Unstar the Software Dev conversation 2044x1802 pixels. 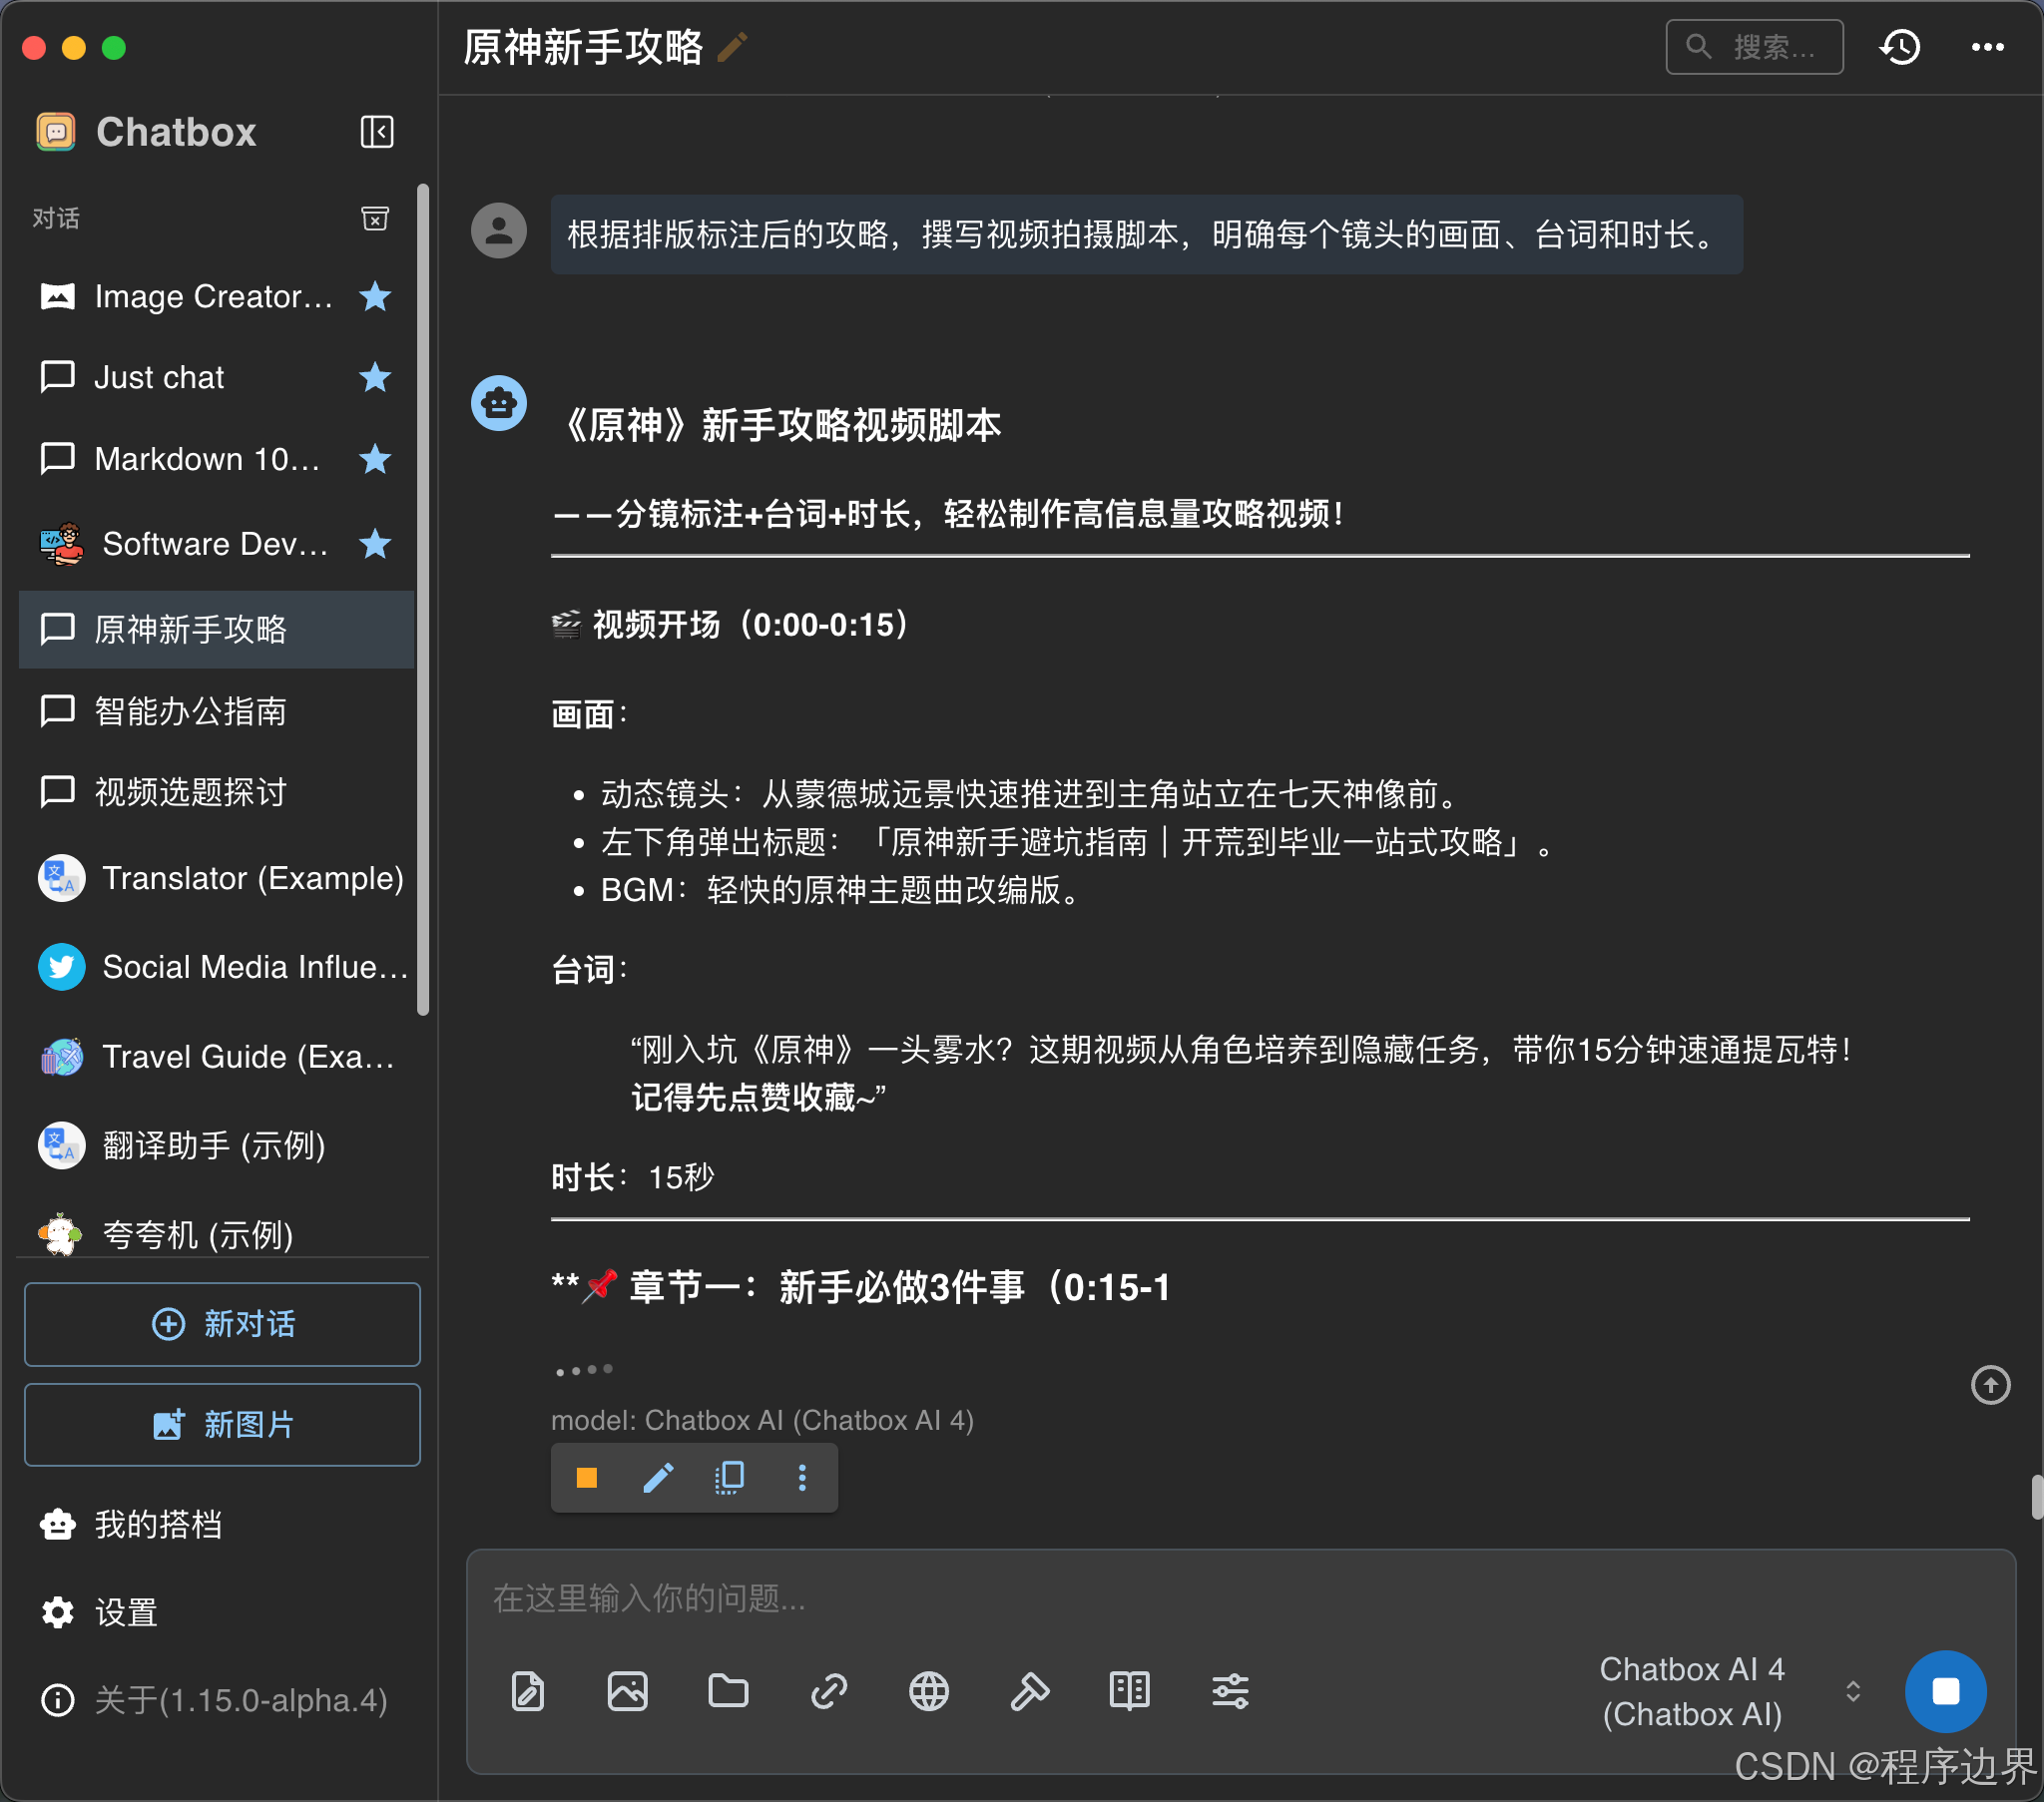375,544
